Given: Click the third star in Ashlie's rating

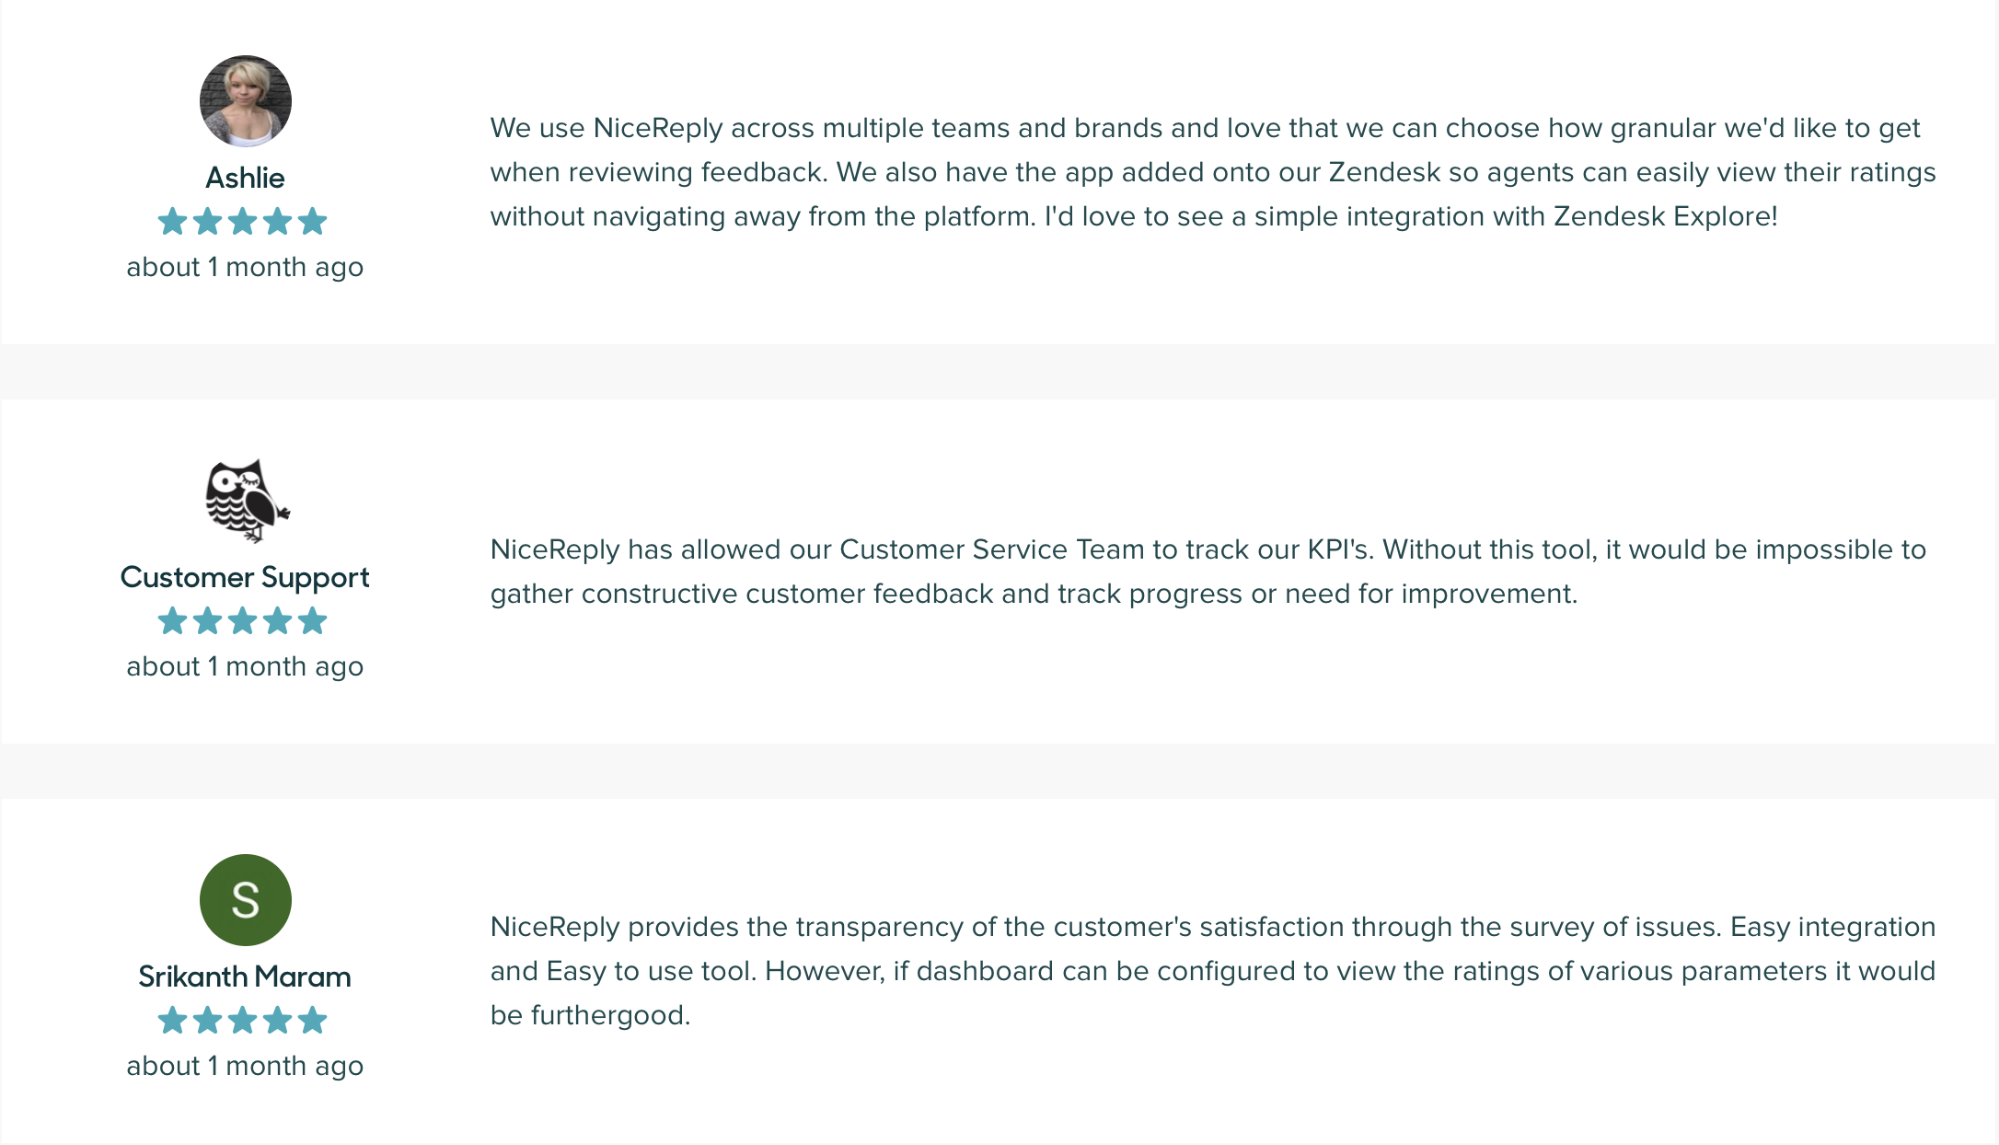Looking at the screenshot, I should [x=243, y=221].
